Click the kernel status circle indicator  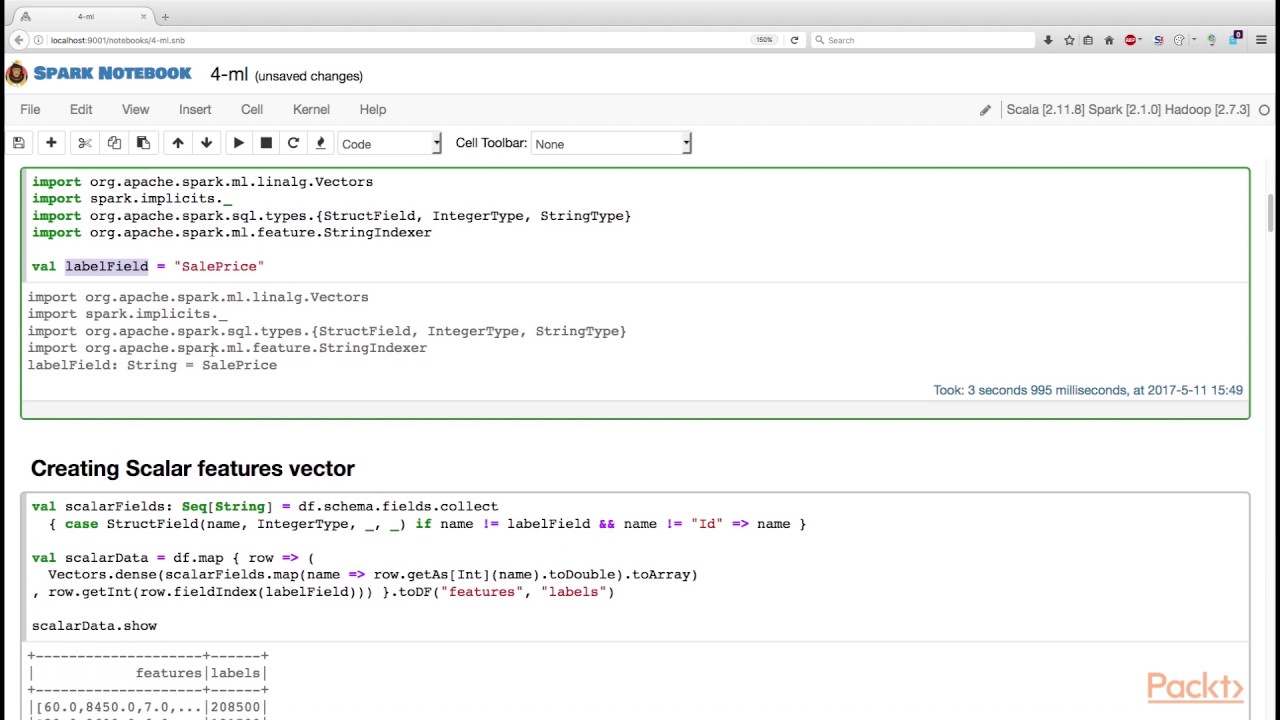1264,110
